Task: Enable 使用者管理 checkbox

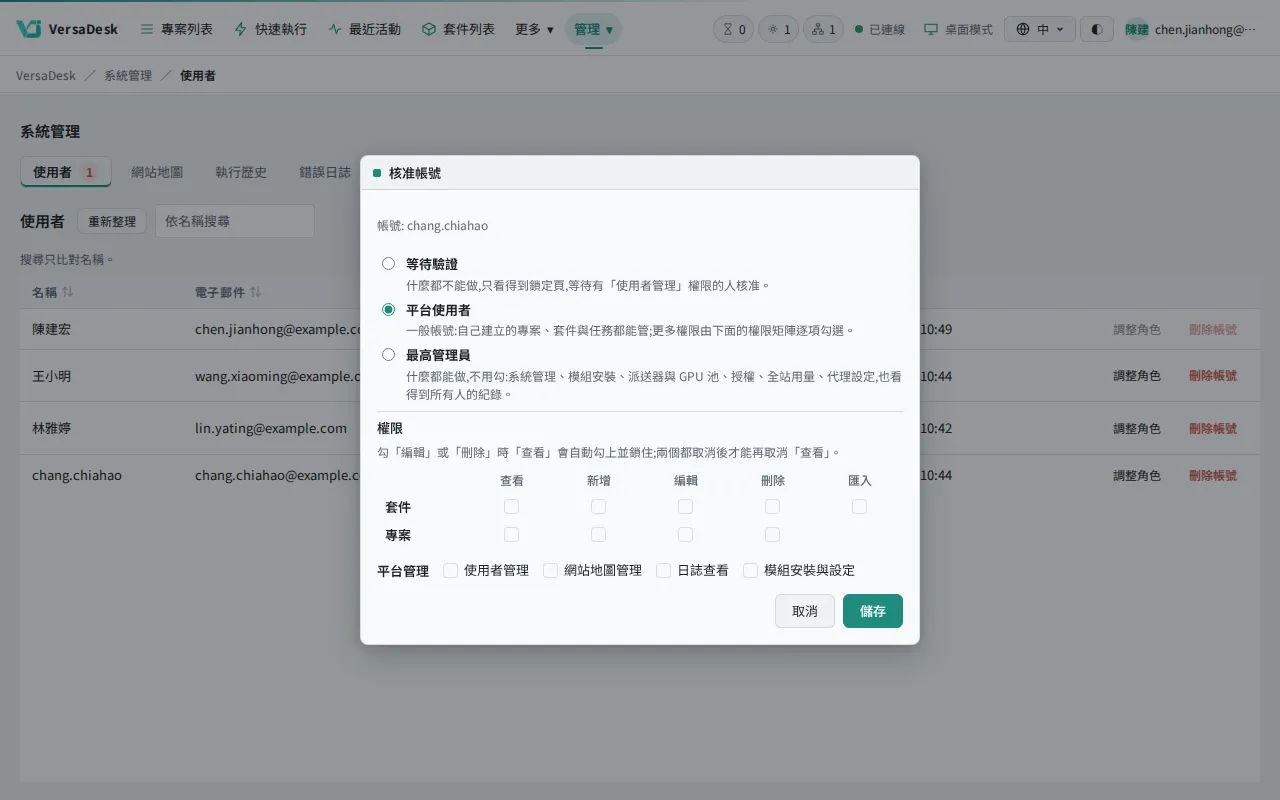Action: (x=450, y=570)
